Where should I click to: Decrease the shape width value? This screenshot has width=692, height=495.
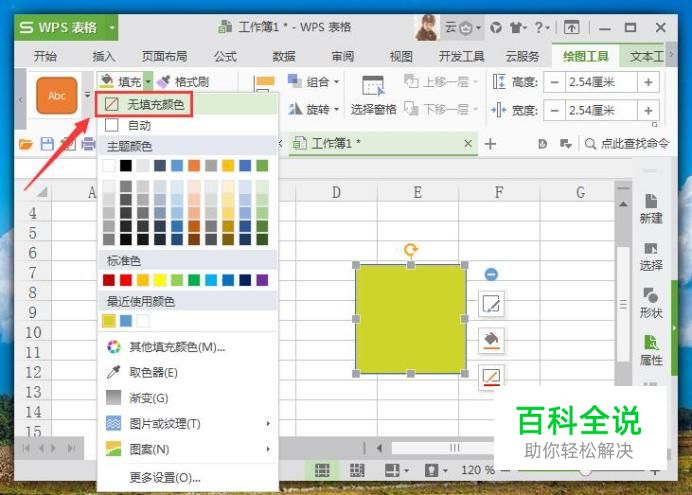(555, 110)
